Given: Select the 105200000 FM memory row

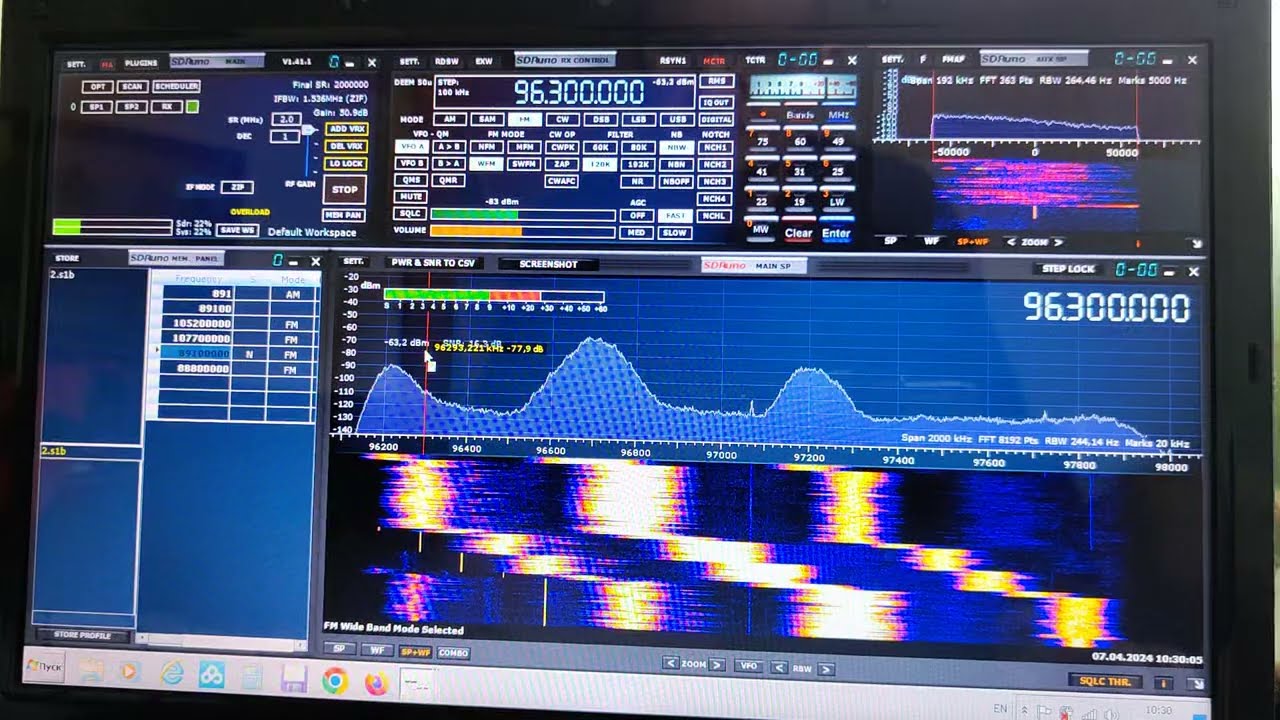Looking at the screenshot, I should (234, 324).
